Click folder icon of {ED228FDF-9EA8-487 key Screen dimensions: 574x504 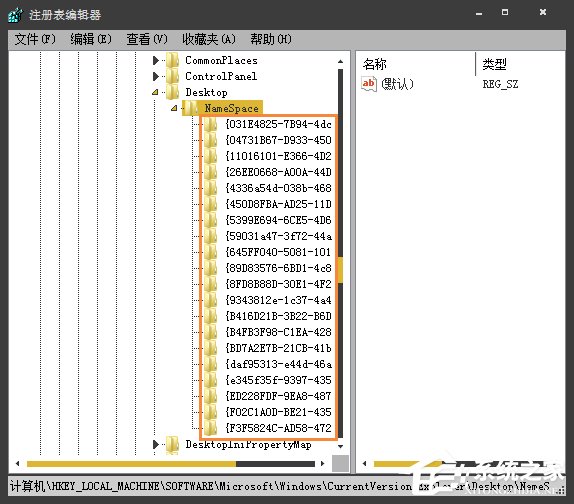(210, 396)
